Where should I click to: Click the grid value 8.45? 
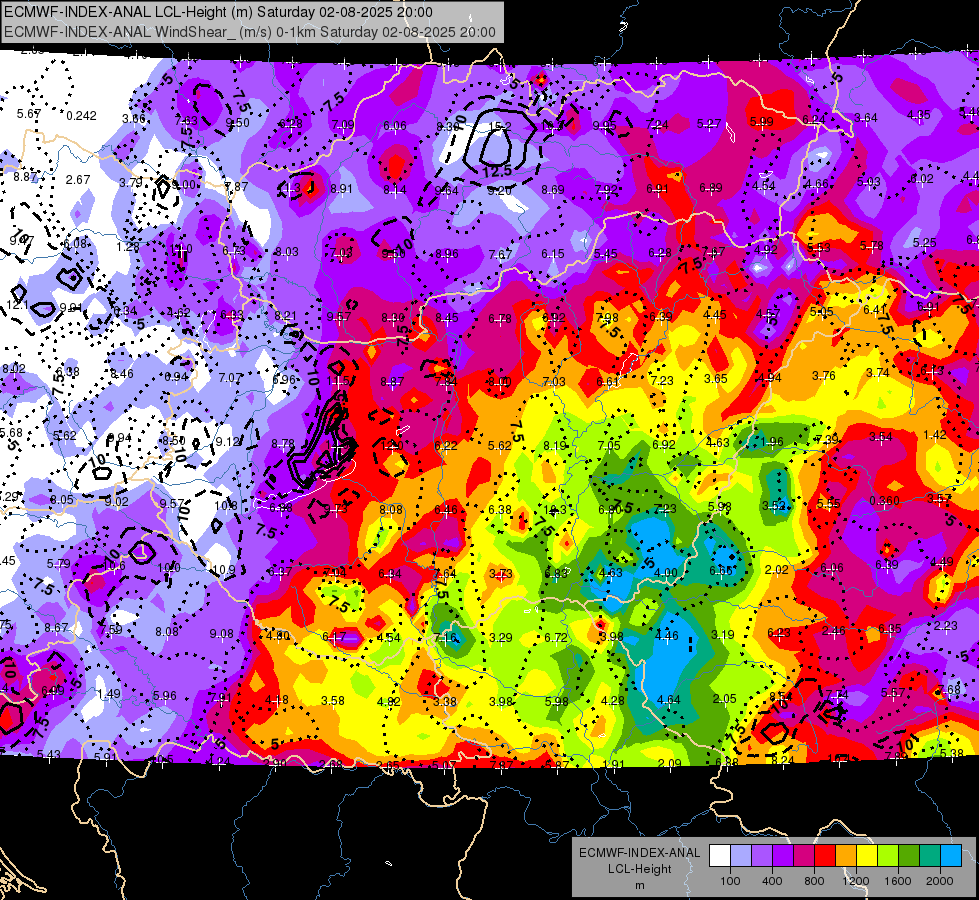tap(446, 318)
